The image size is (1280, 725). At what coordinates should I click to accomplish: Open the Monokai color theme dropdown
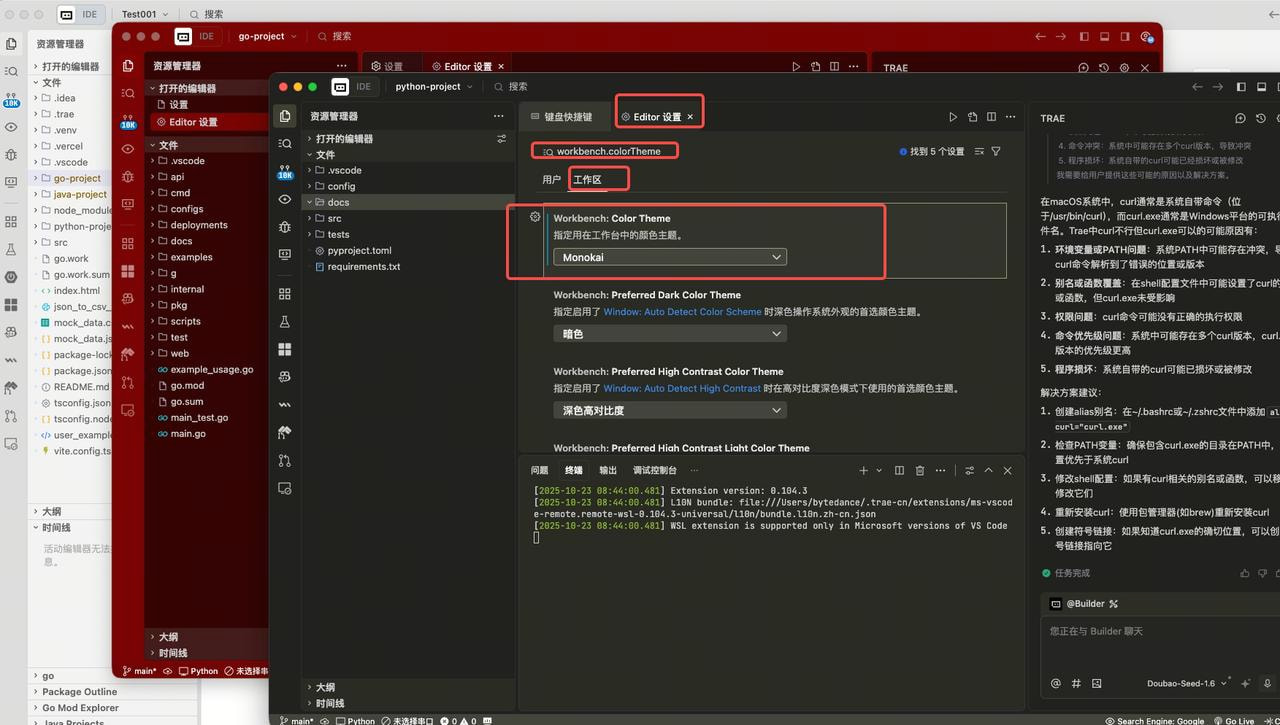(x=670, y=257)
